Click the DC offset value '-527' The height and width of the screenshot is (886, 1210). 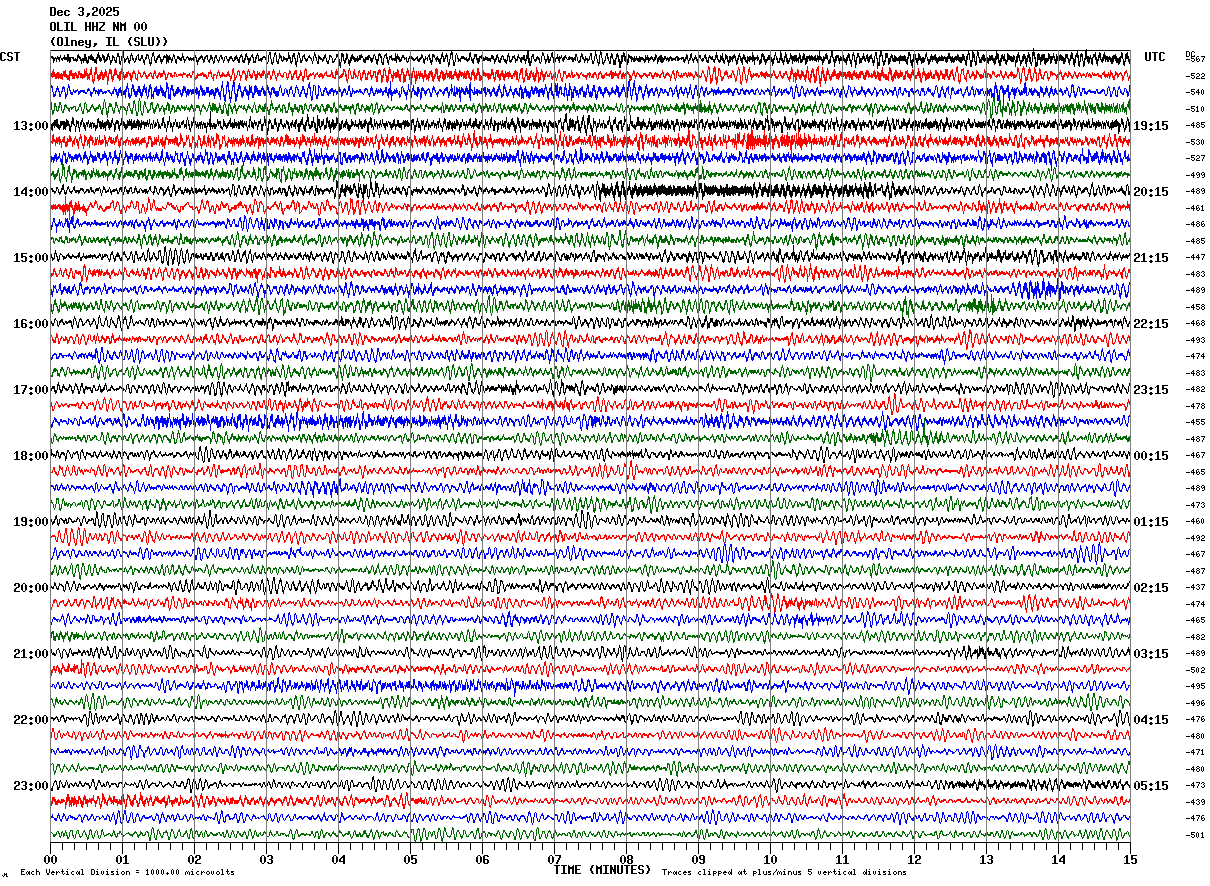pos(1195,158)
